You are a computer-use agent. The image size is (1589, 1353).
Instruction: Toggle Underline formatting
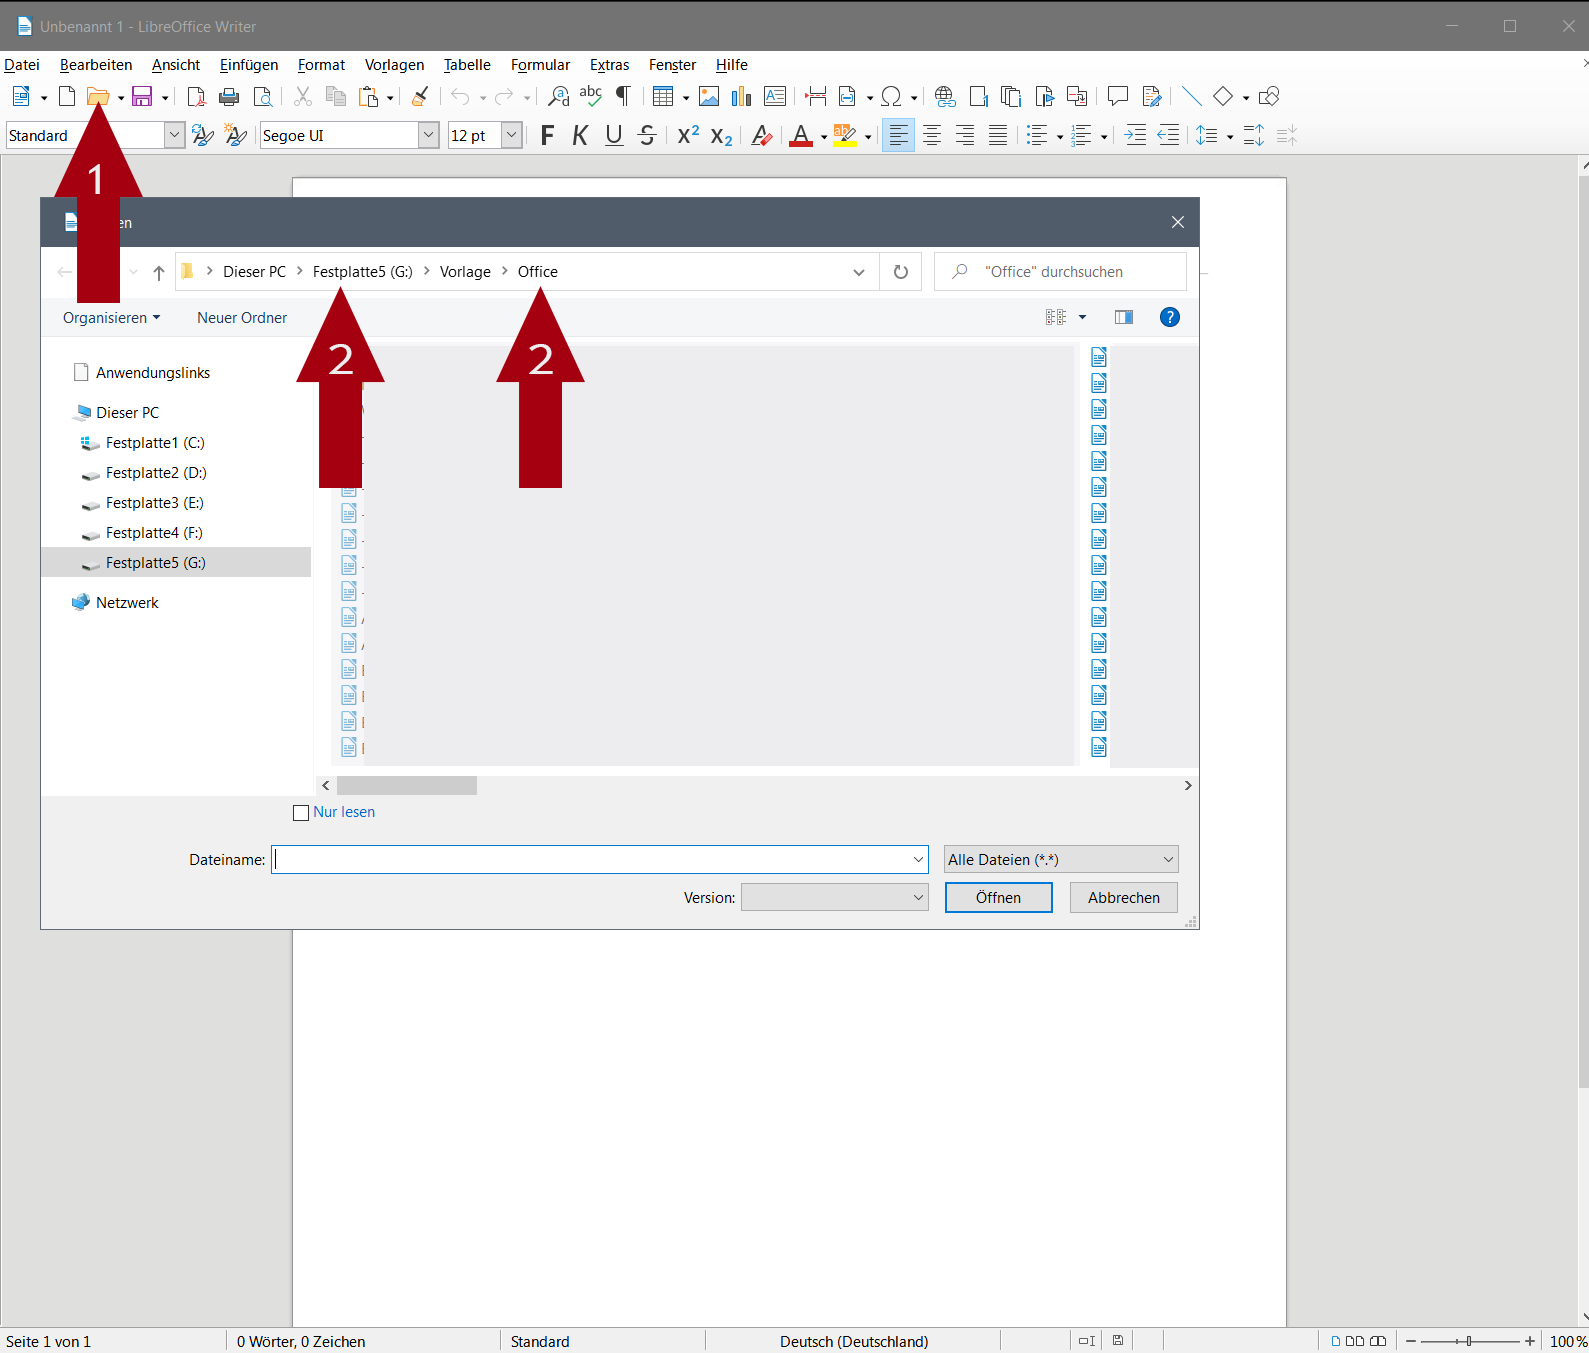pyautogui.click(x=614, y=135)
